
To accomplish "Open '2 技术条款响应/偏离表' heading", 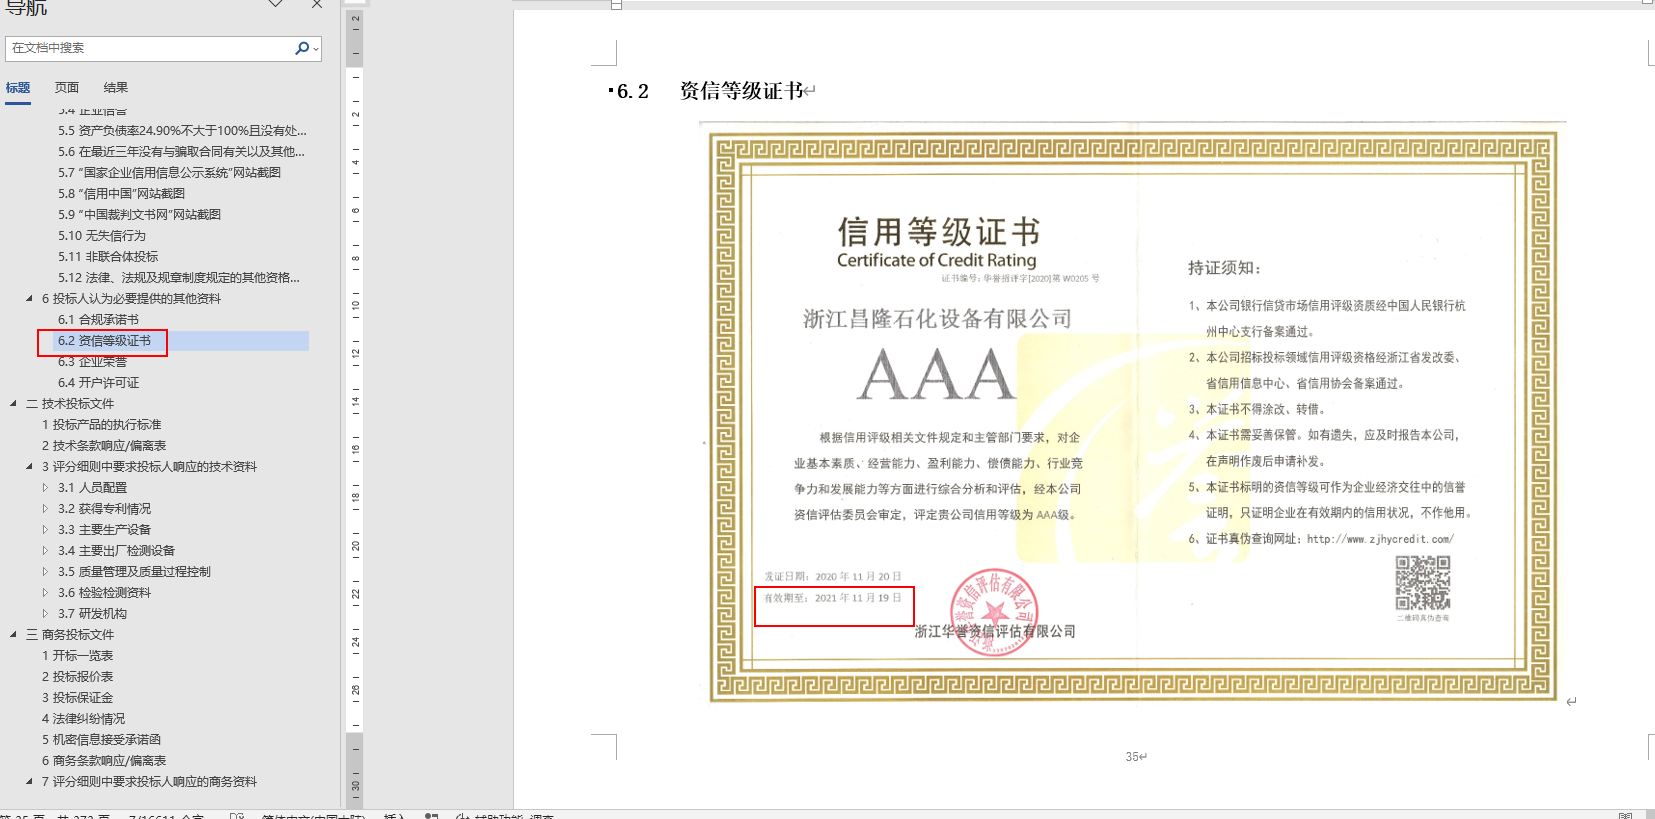I will click(x=104, y=446).
